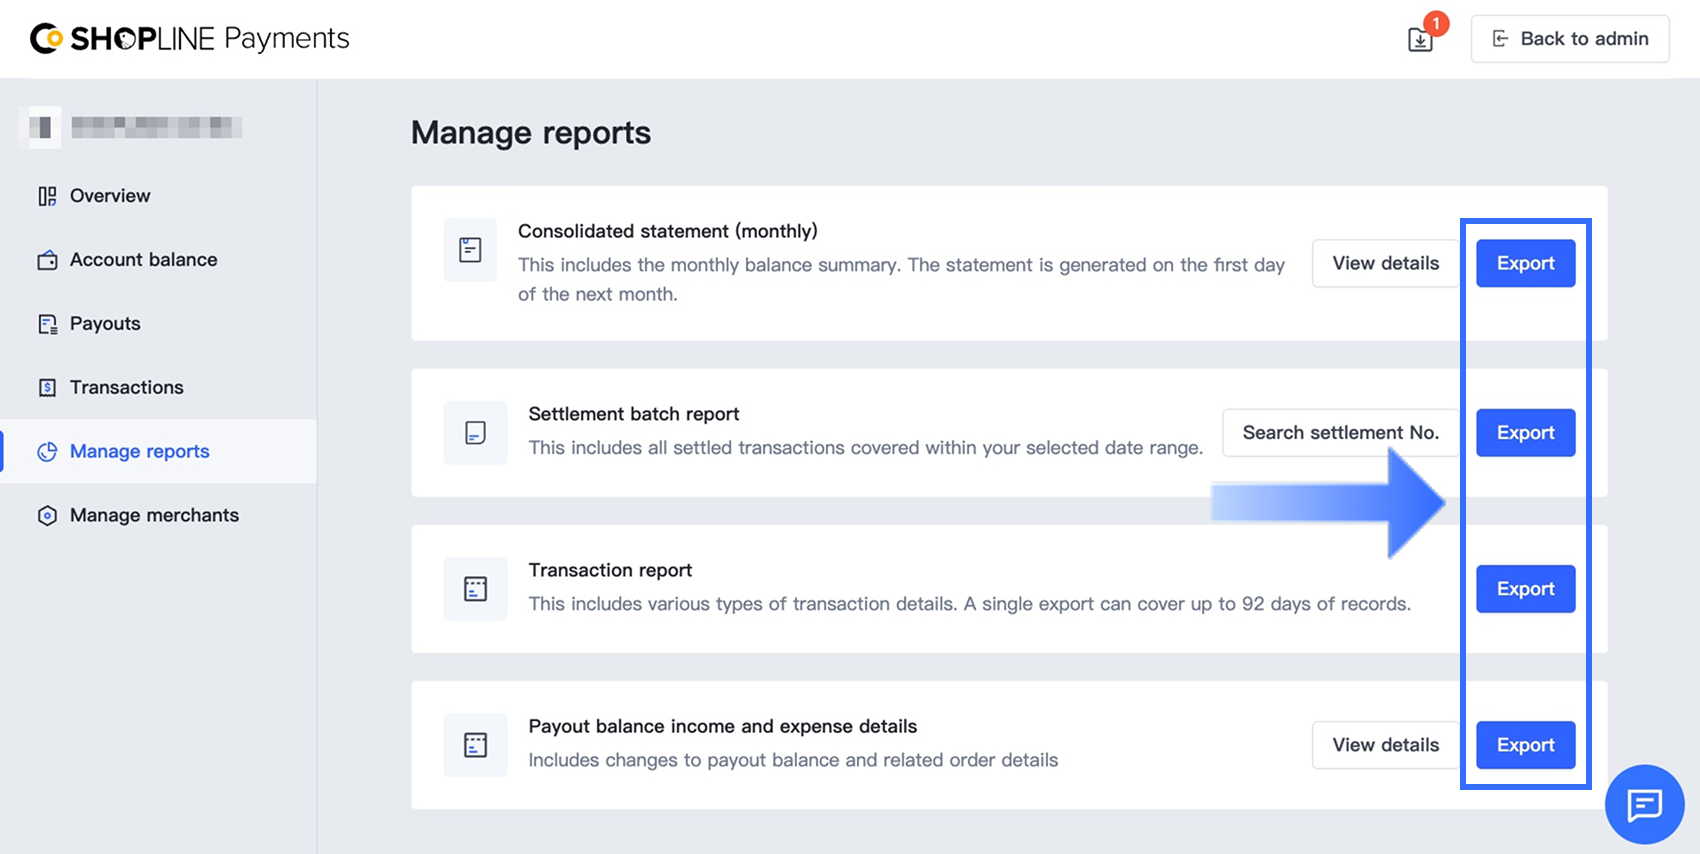The image size is (1700, 854).
Task: Click the Consolidated statement document icon
Action: tap(470, 250)
